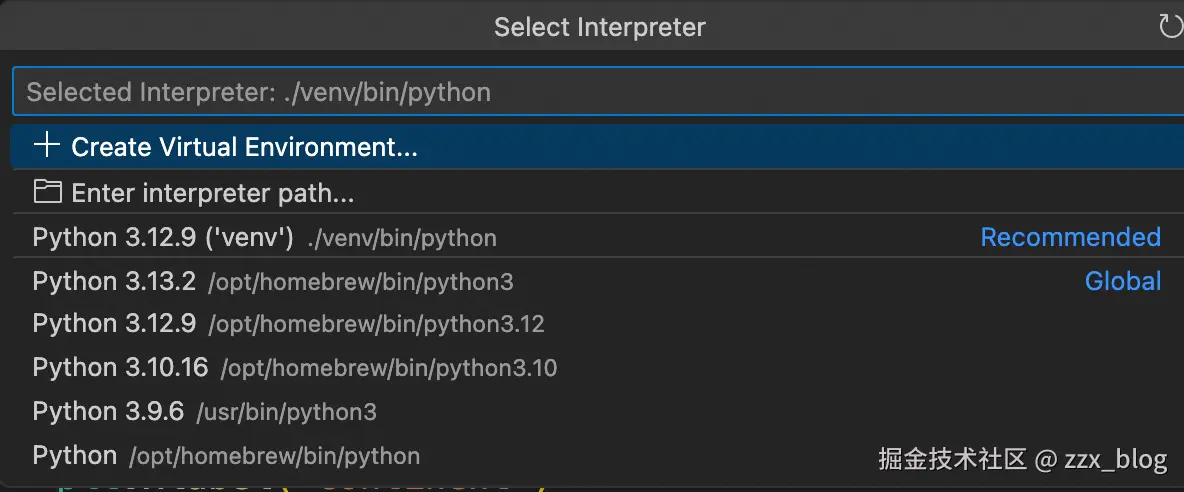Click the /opt/homebrew/bin/python3.10 path text
This screenshot has height=492, width=1184.
(x=389, y=369)
